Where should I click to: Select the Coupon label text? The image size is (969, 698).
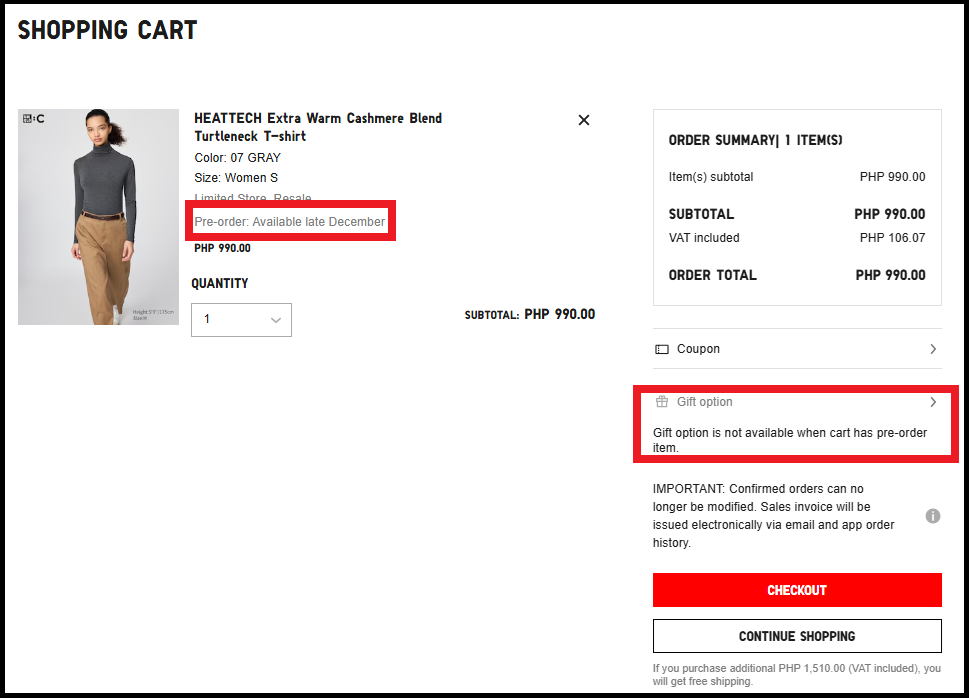coord(698,349)
